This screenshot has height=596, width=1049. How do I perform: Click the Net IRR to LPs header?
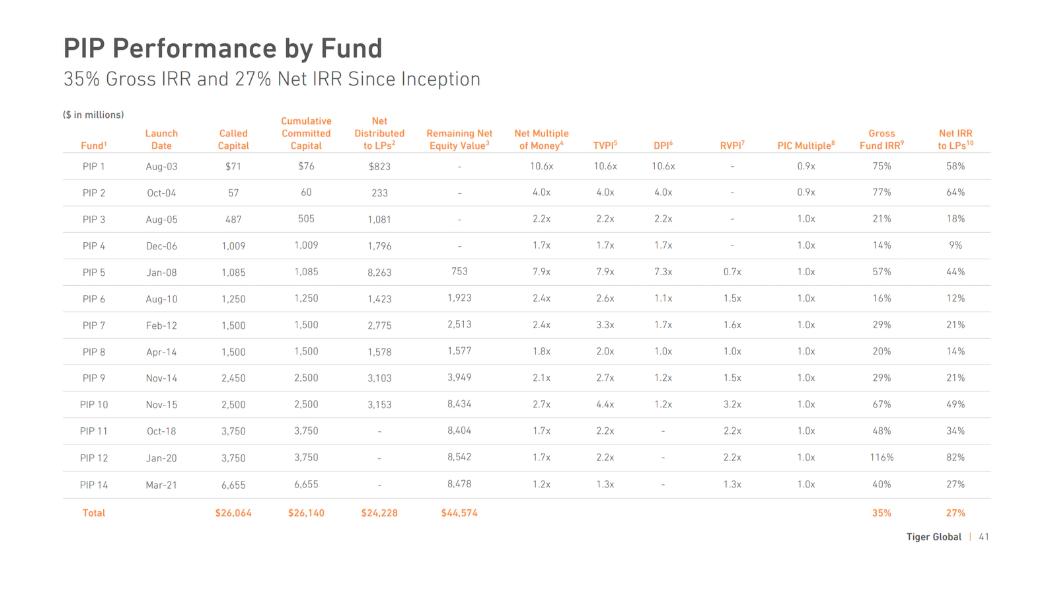point(955,139)
